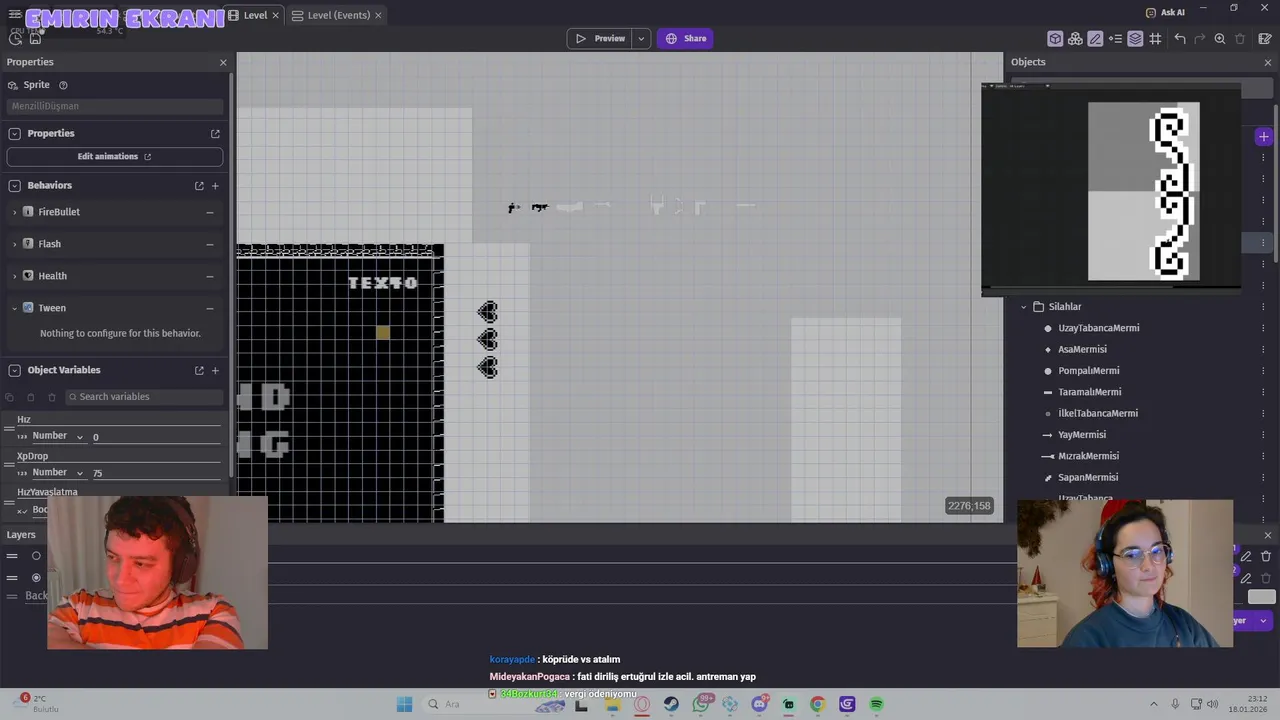Delete the selected variable trash icon

52,397
